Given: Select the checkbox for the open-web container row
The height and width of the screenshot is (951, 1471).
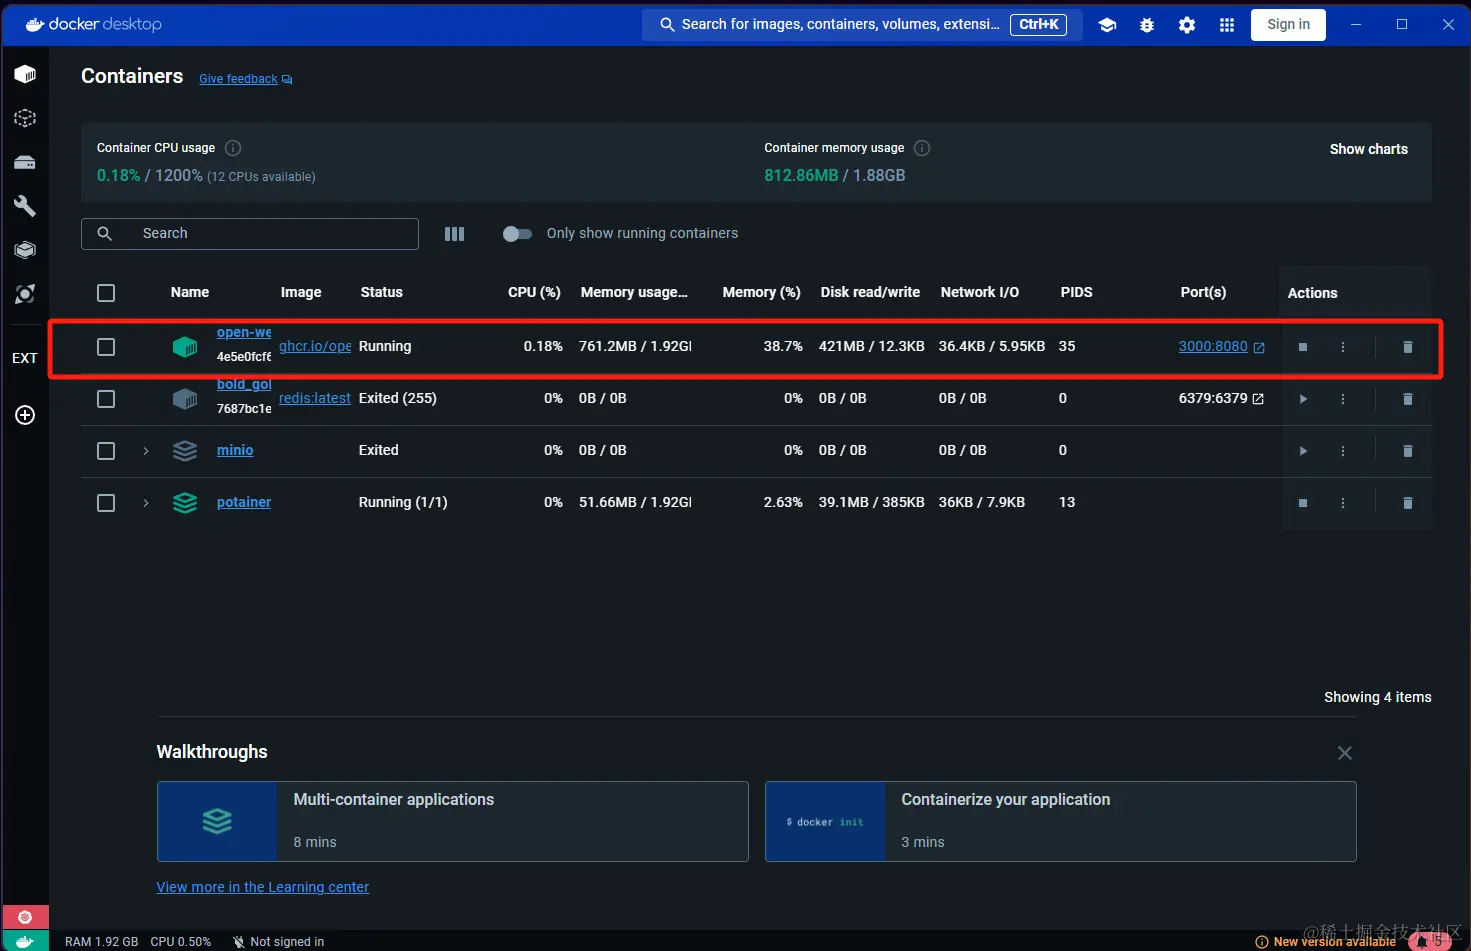Looking at the screenshot, I should [x=106, y=347].
